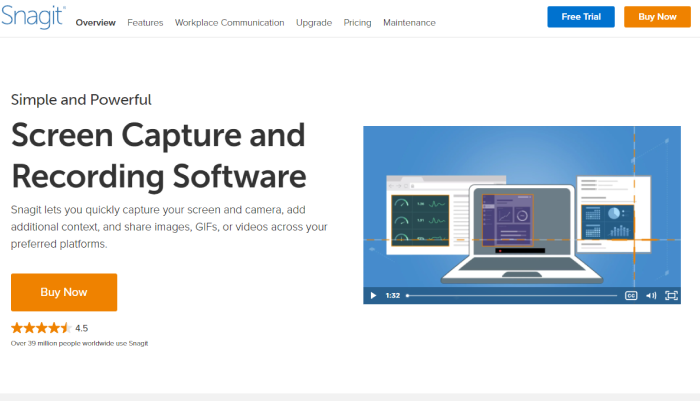The height and width of the screenshot is (401, 700).
Task: Click the 4.5 star rating
Action: click(x=49, y=328)
